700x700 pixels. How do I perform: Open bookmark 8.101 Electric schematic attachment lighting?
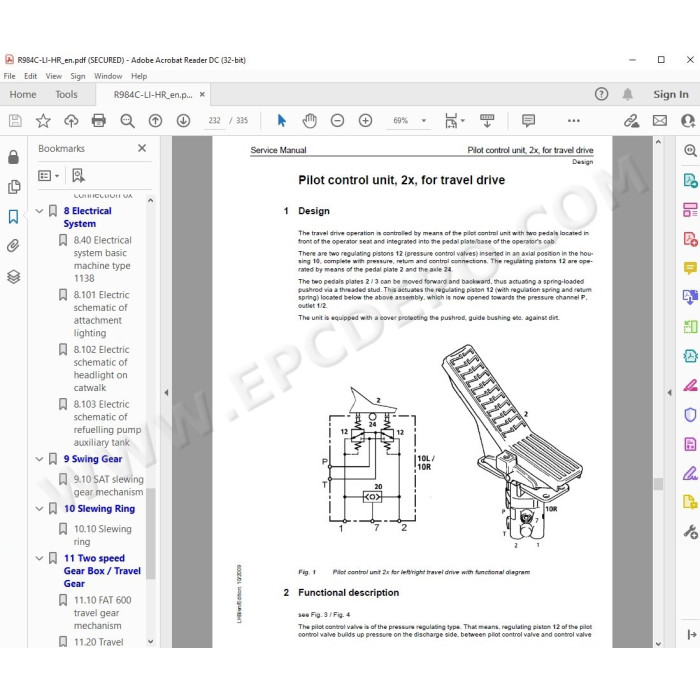[101, 314]
